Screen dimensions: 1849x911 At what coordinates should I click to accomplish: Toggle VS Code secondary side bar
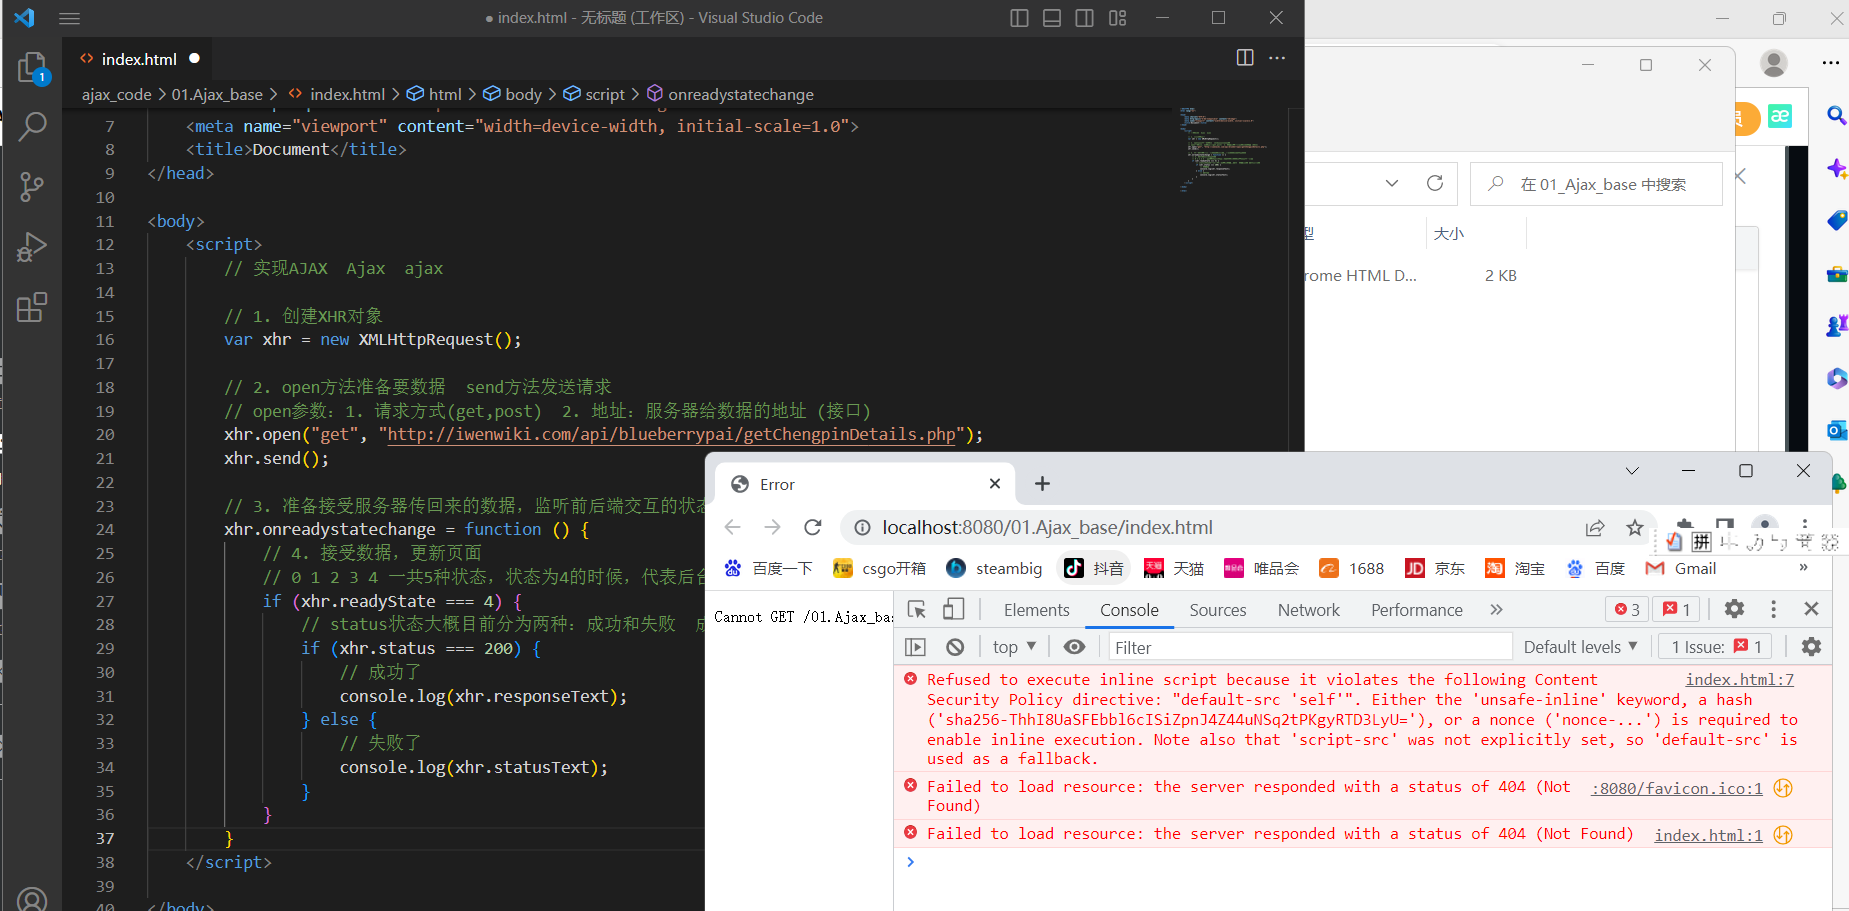click(1084, 18)
